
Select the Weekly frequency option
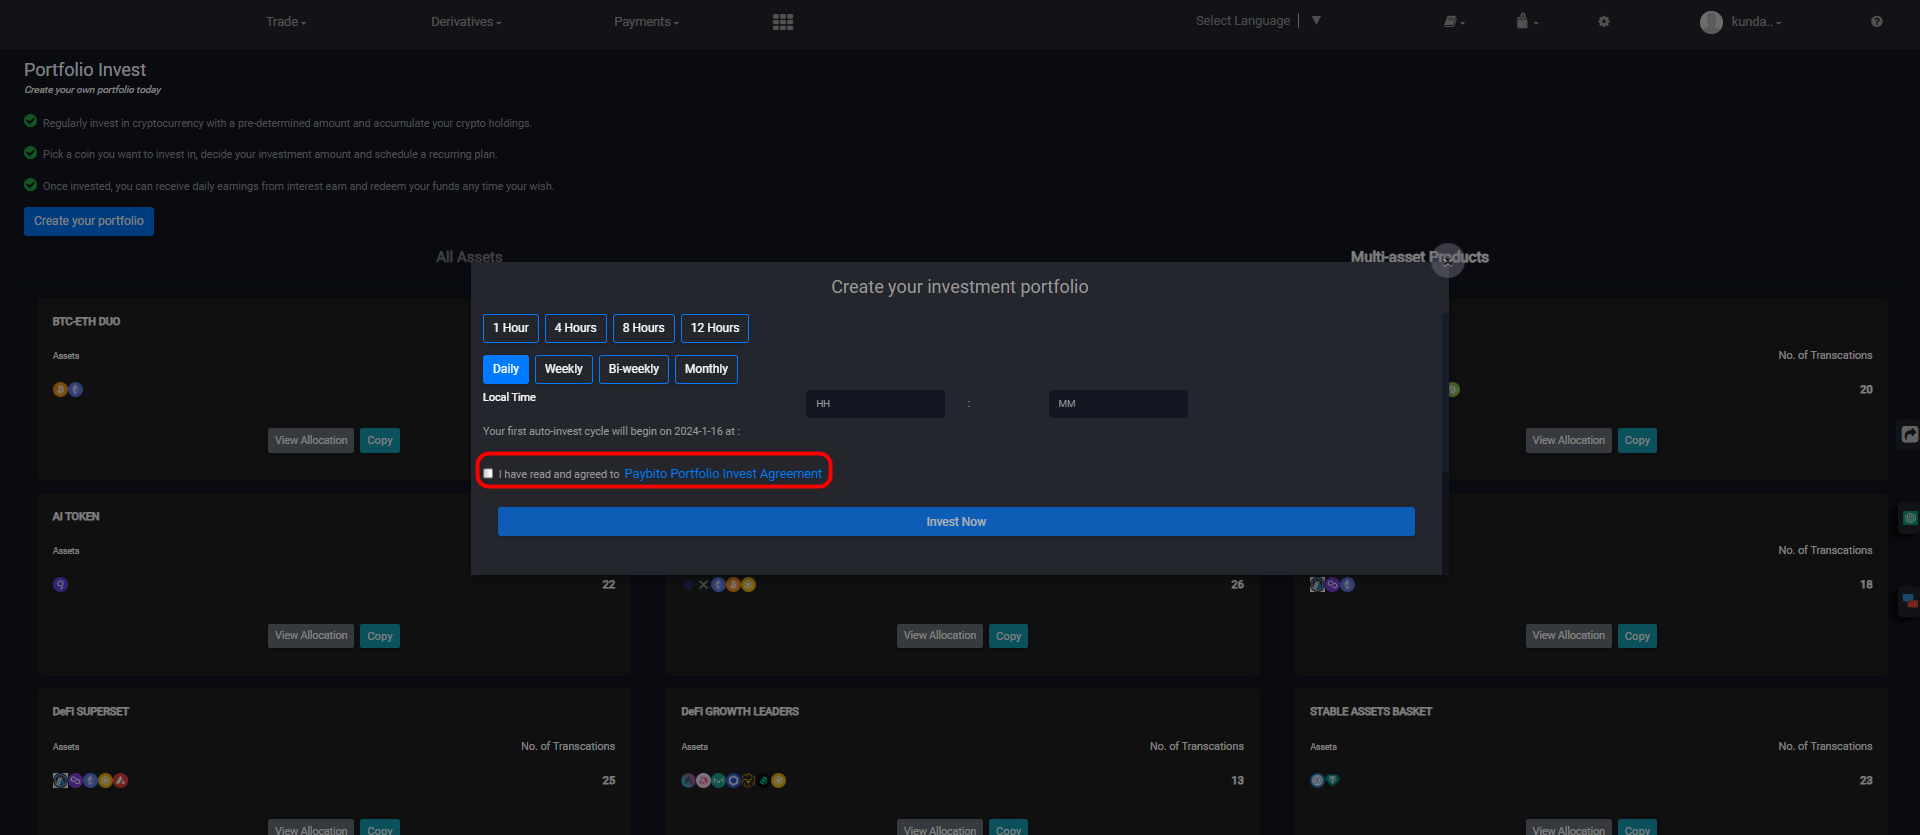[563, 369]
